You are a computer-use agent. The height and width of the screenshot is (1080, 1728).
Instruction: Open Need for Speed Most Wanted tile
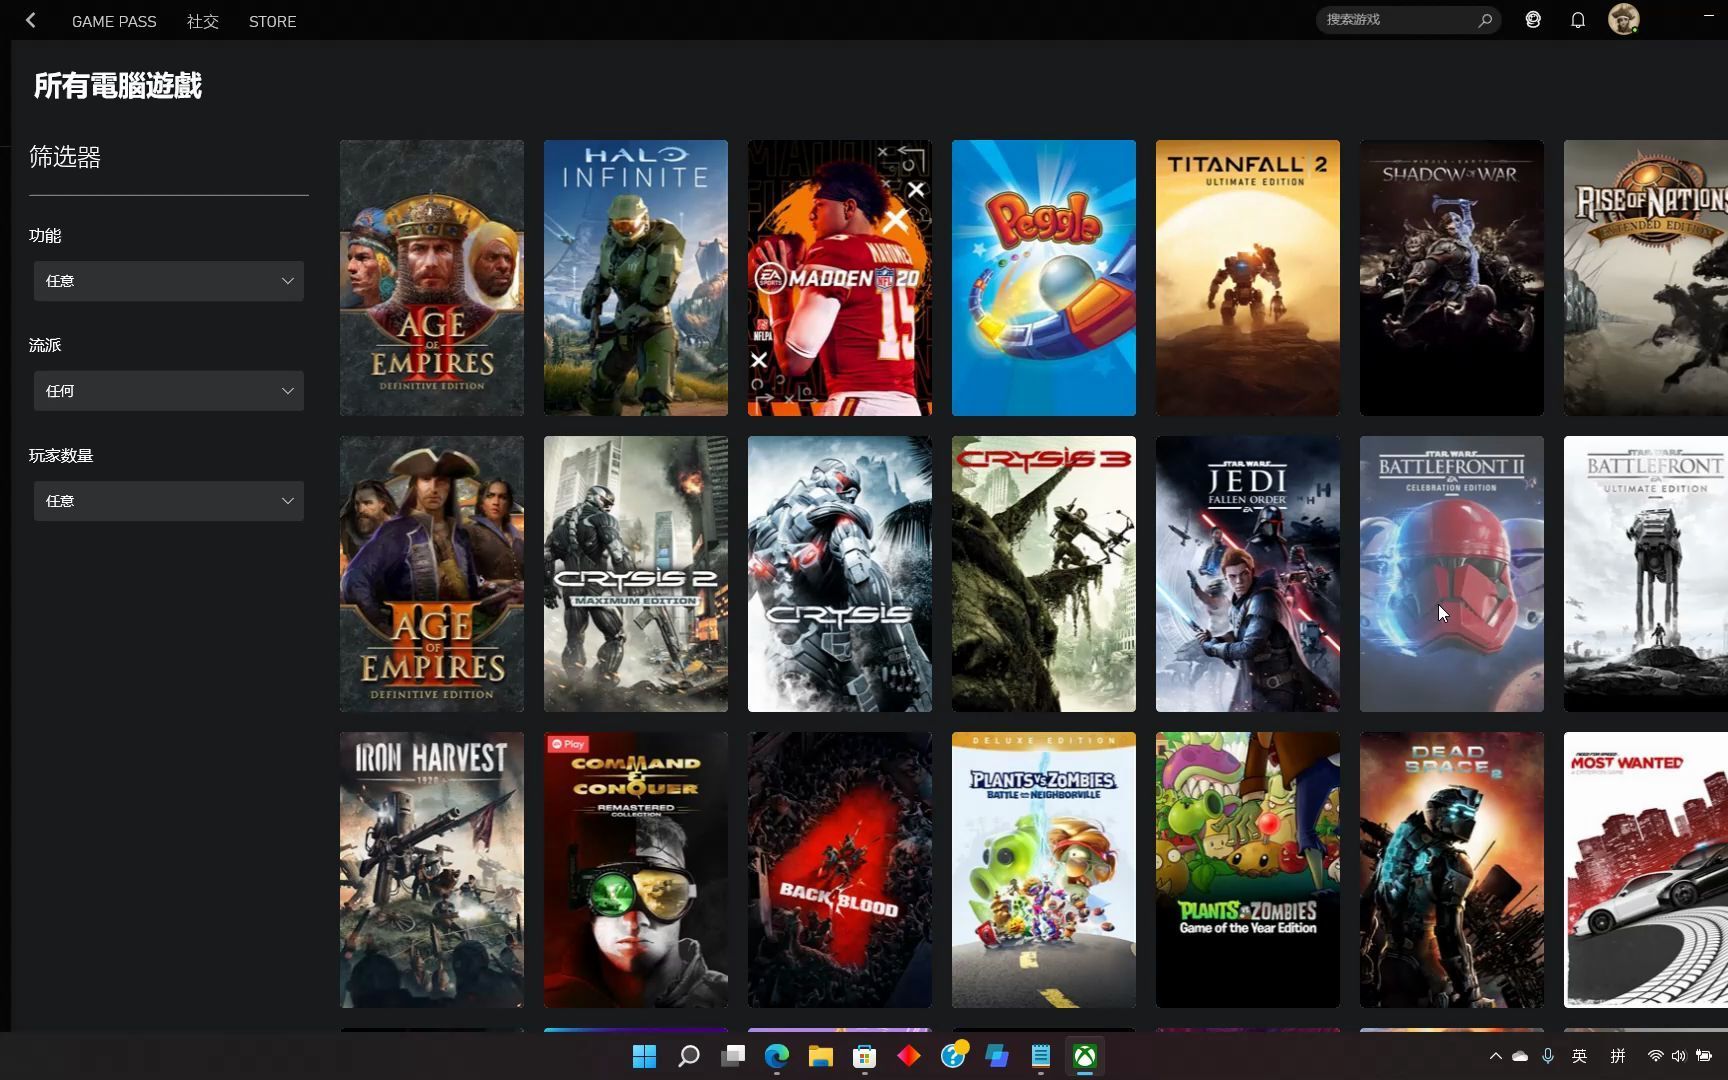[1646, 870]
